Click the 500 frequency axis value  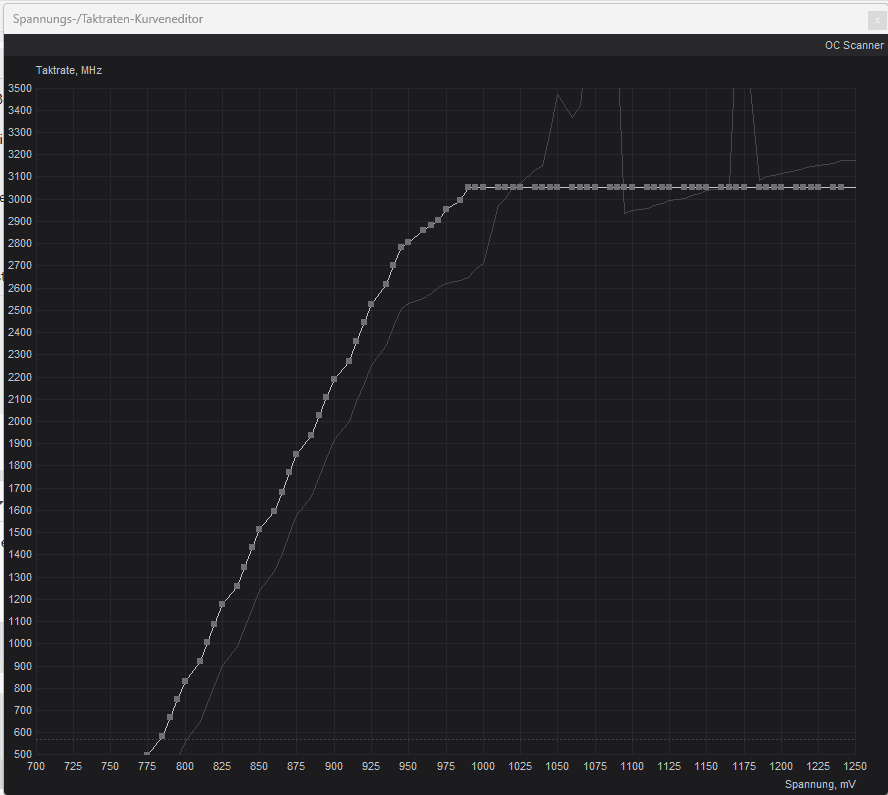(x=23, y=754)
